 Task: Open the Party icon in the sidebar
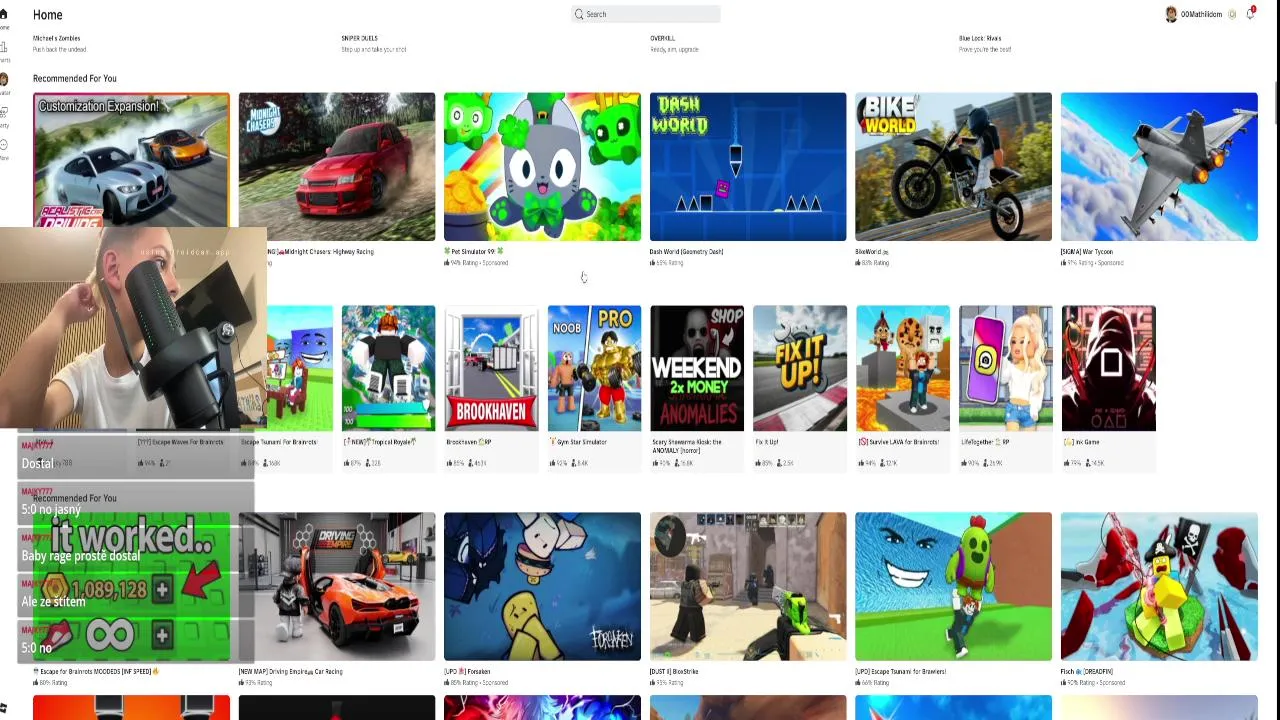click(x=4, y=113)
